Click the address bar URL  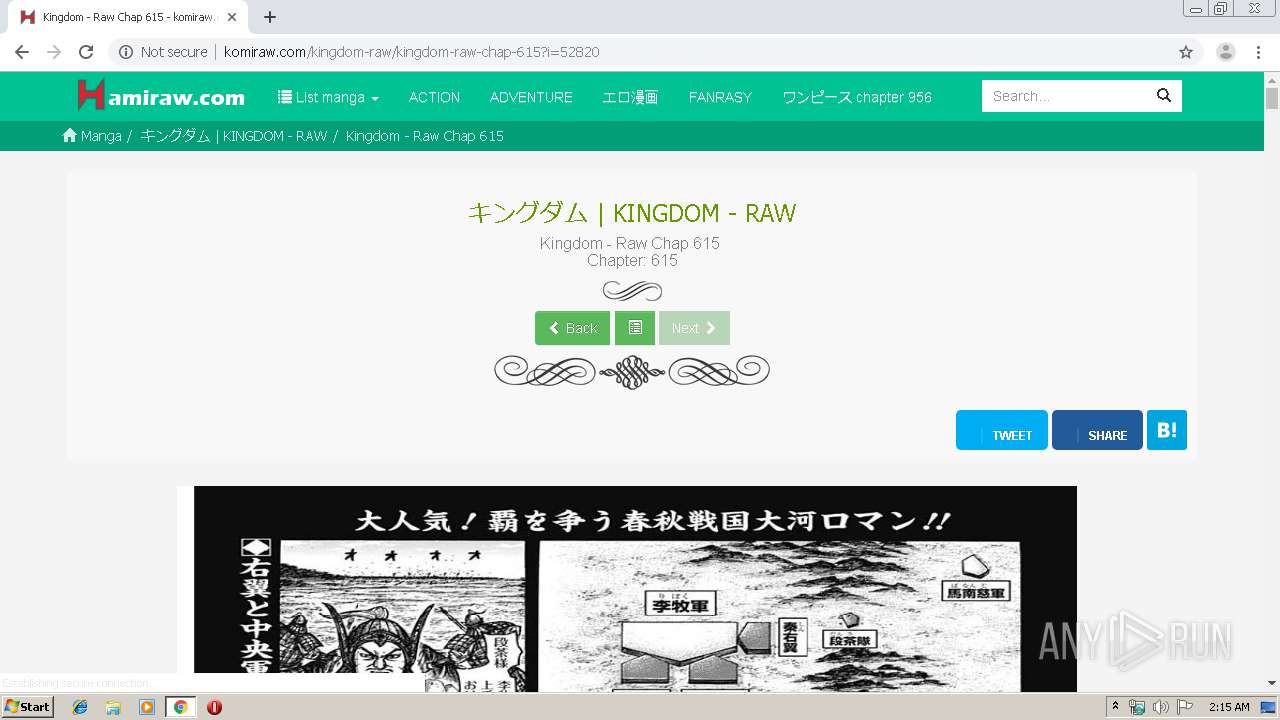411,52
